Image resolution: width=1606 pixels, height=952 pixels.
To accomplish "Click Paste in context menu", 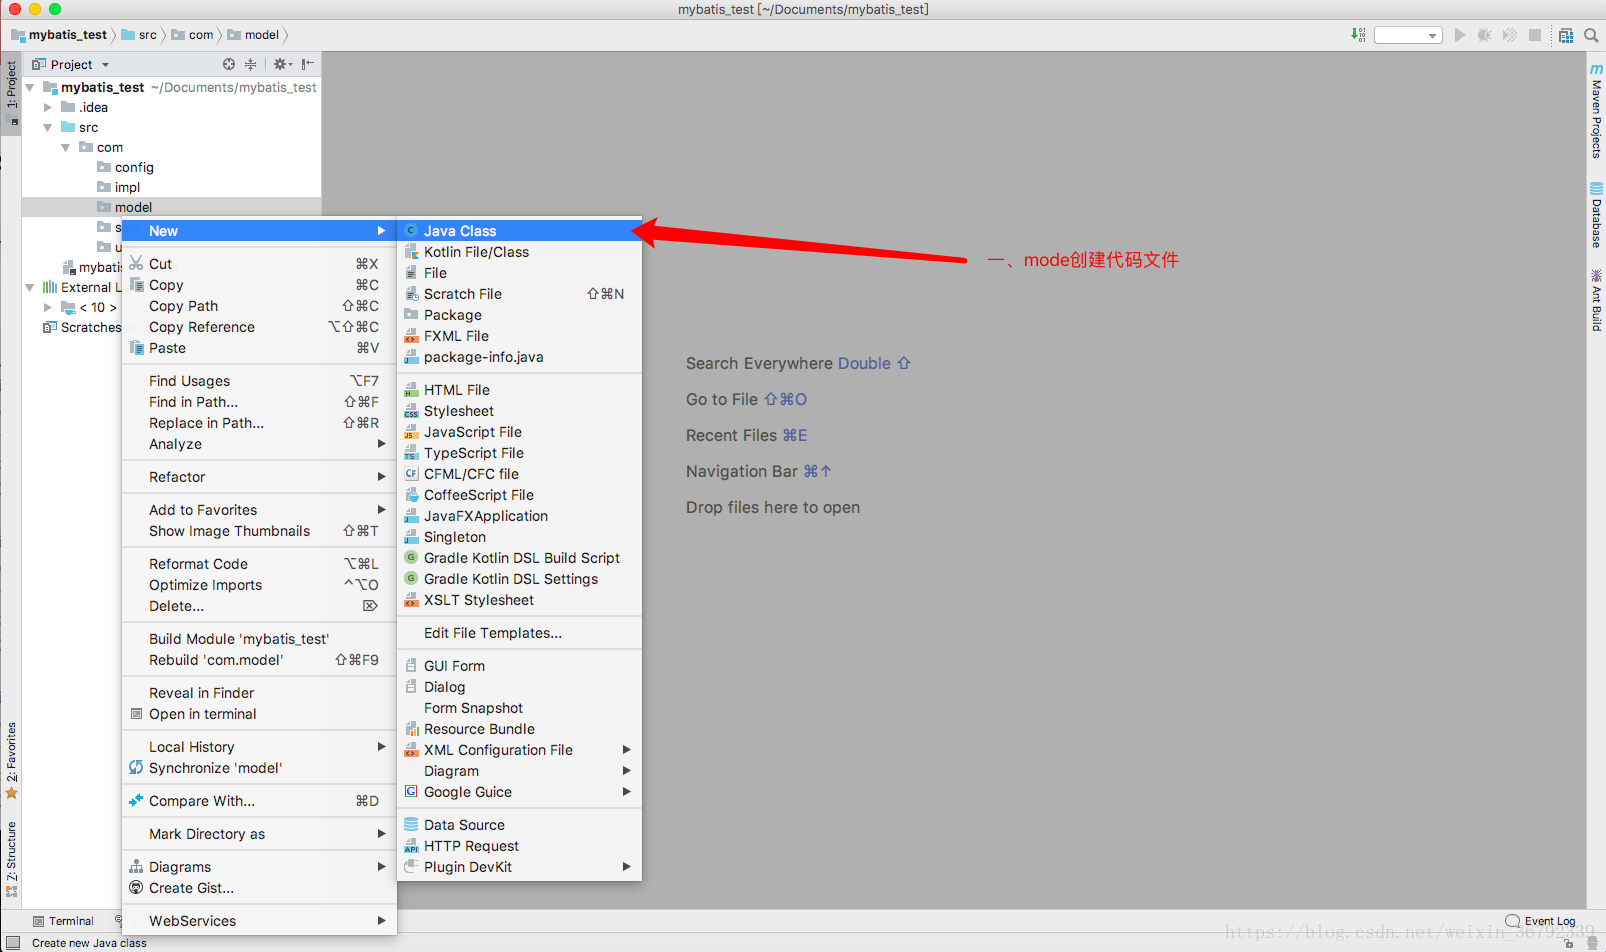I will 259,348.
